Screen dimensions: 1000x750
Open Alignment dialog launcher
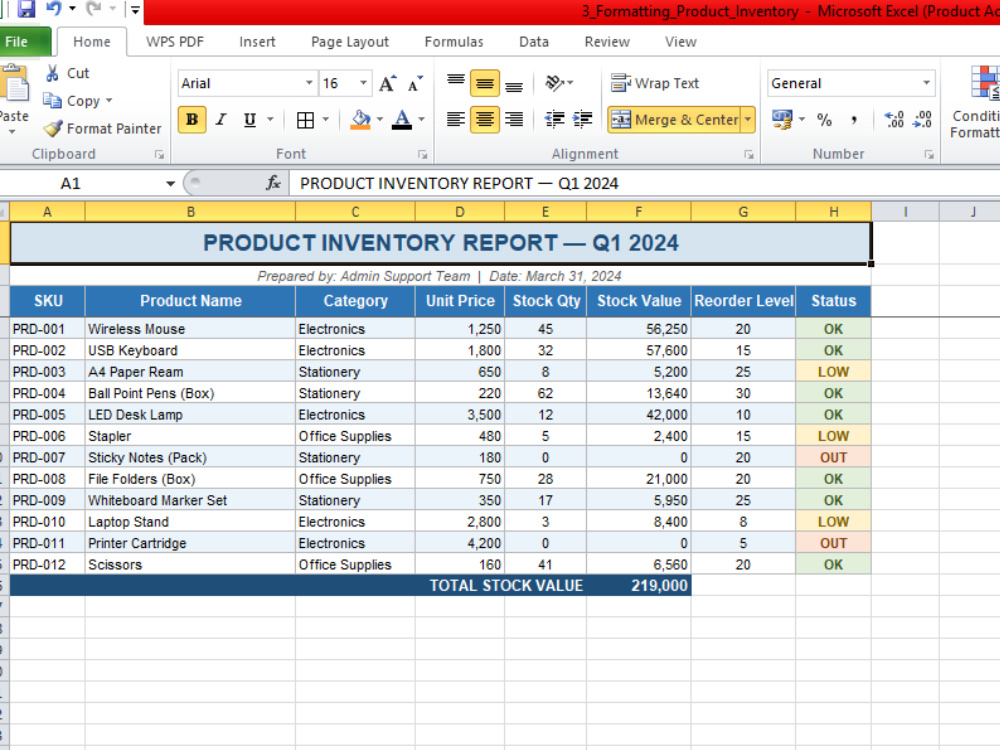coord(749,154)
